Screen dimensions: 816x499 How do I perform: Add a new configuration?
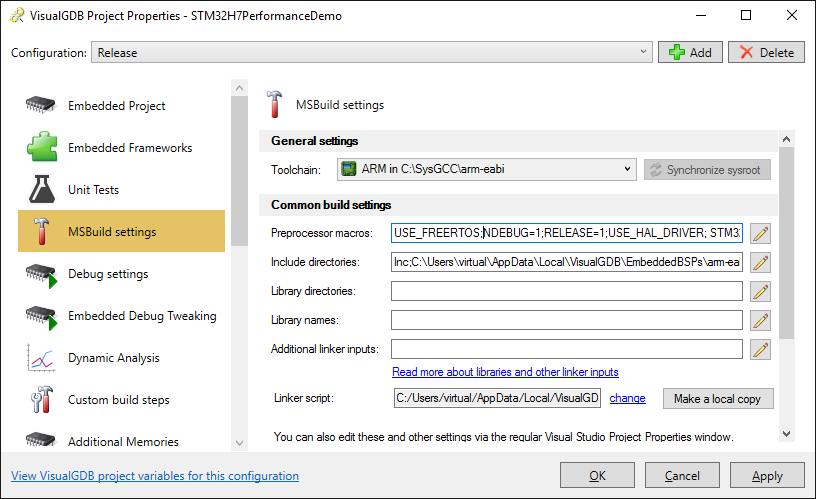coord(690,53)
